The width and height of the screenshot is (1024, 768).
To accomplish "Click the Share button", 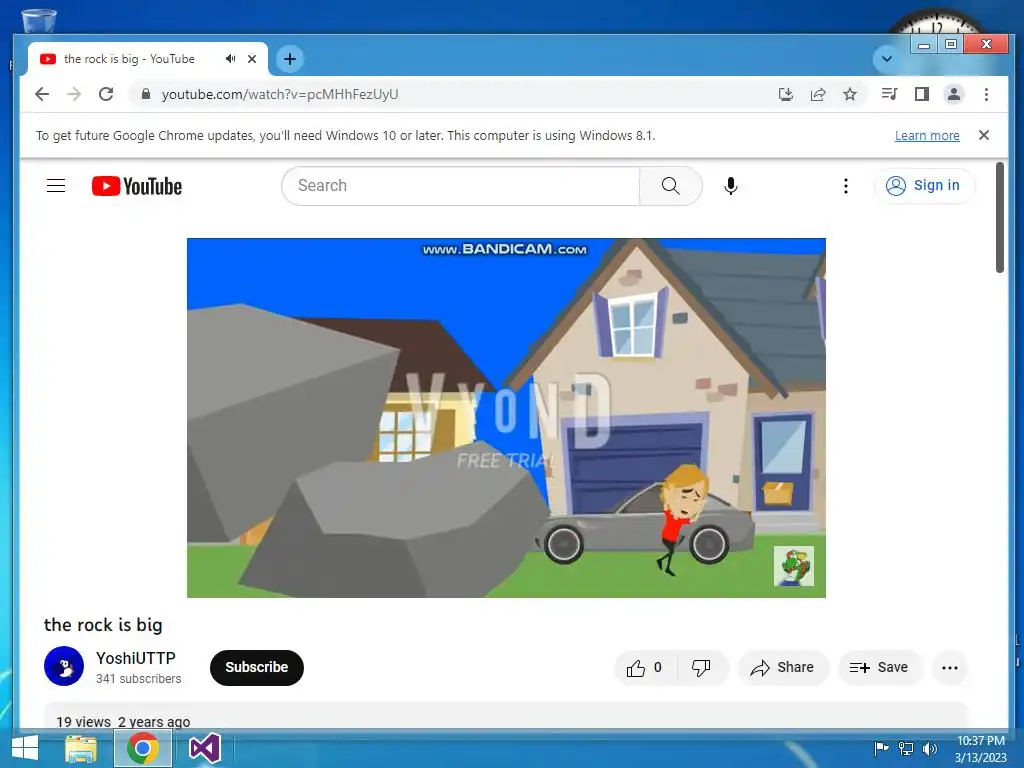I will click(x=782, y=667).
